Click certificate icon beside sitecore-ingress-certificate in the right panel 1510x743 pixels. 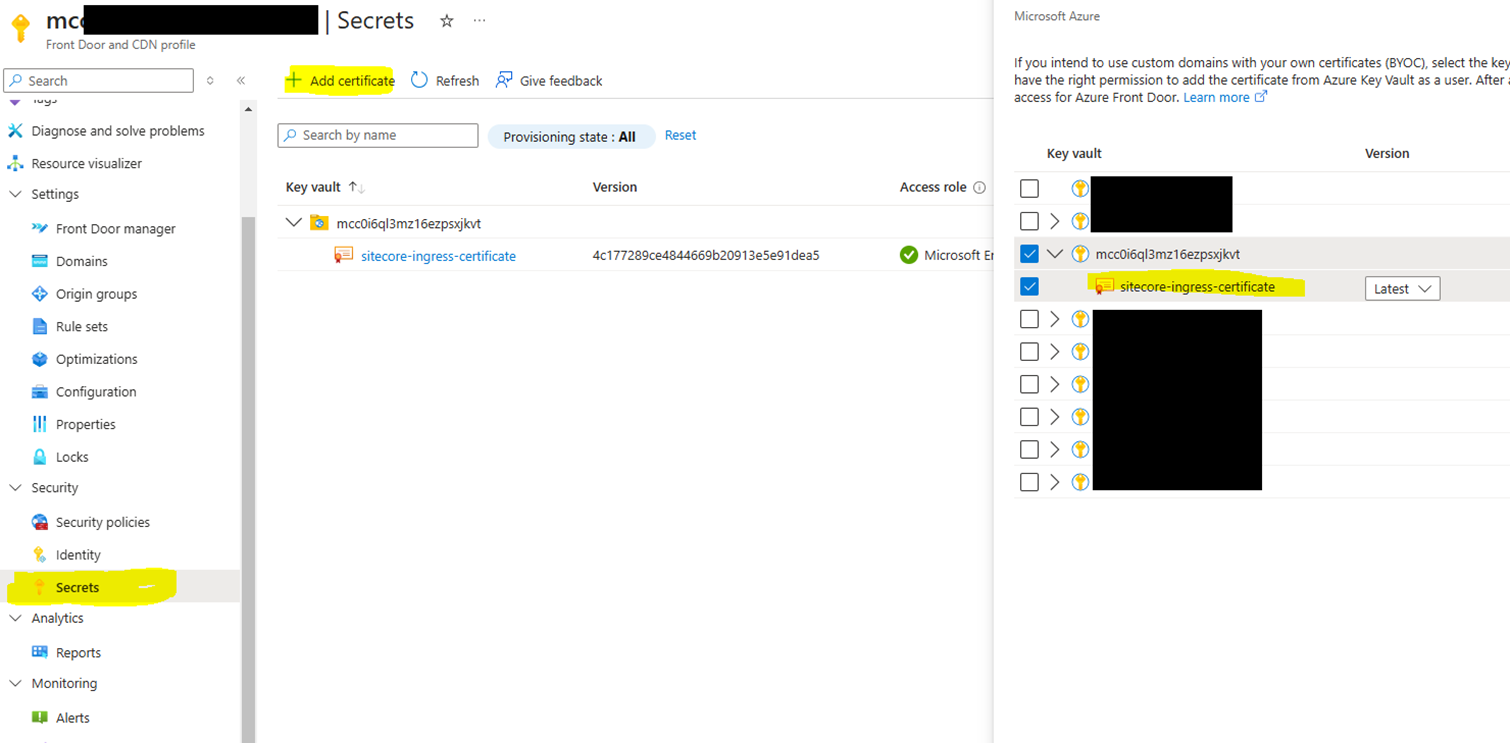pos(1104,287)
